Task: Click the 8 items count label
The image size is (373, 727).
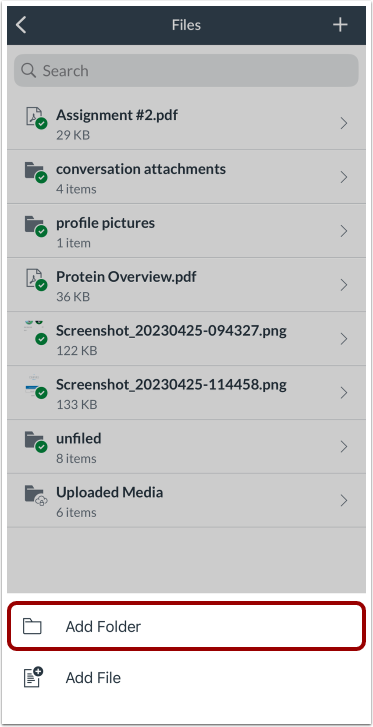Action: click(76, 459)
